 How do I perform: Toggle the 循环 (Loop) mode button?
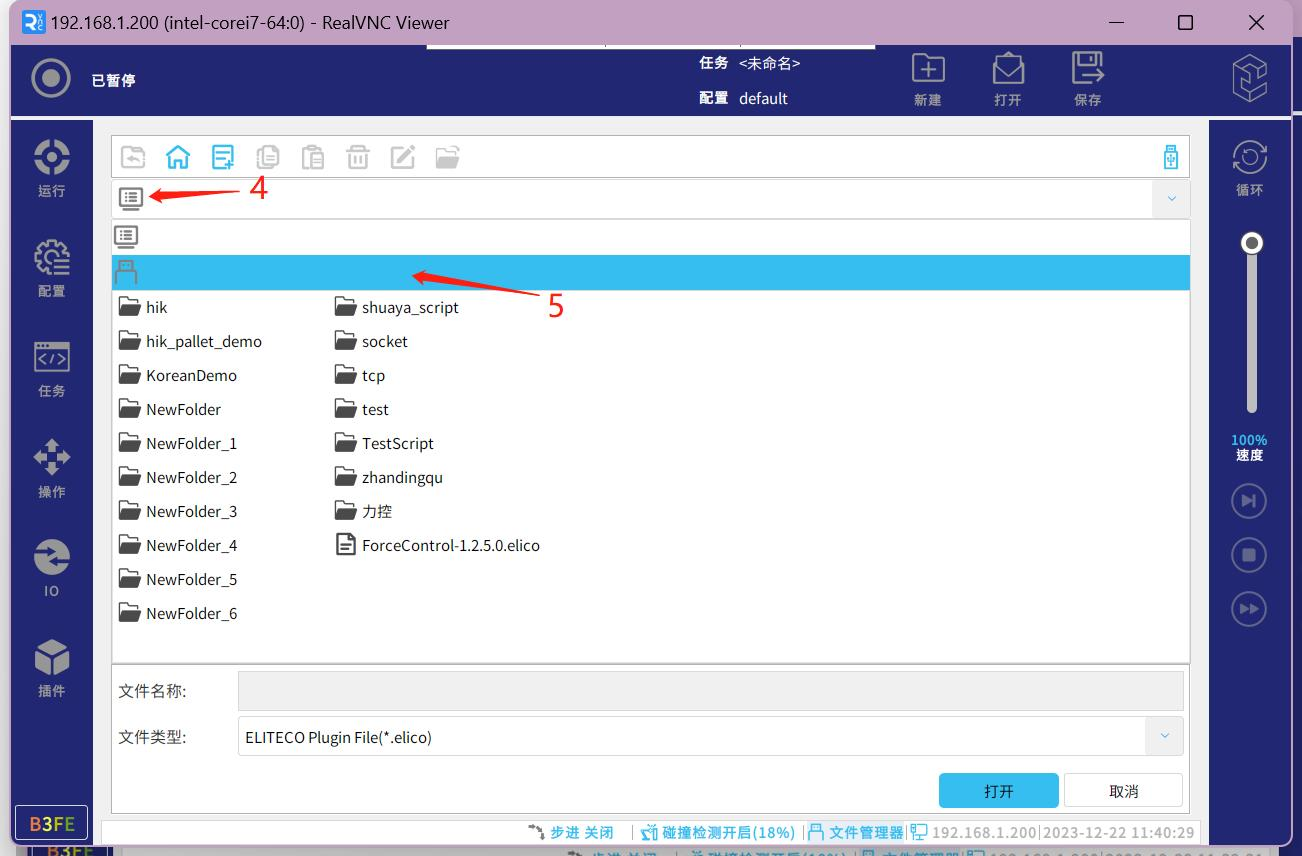click(1249, 167)
